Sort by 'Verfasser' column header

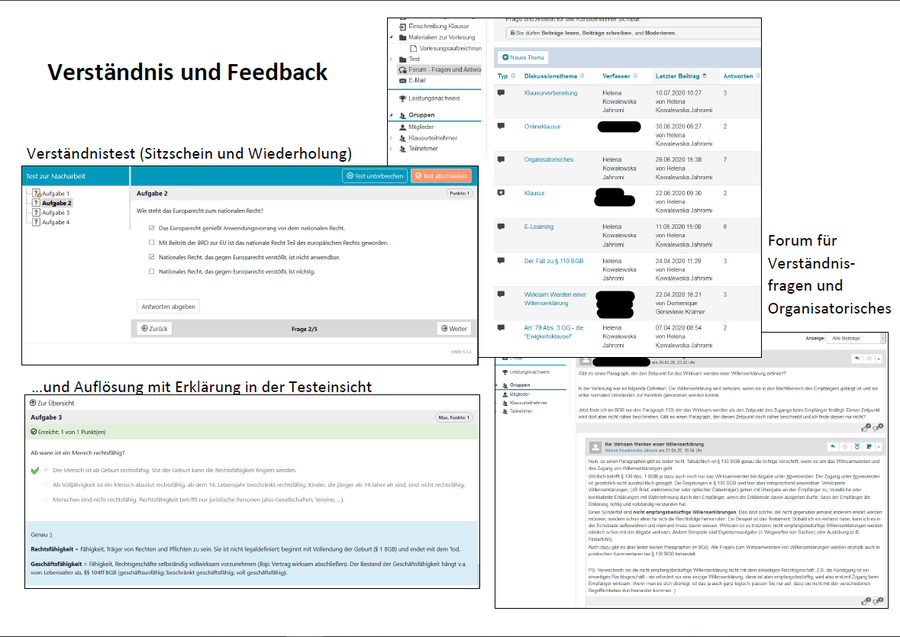[x=619, y=76]
